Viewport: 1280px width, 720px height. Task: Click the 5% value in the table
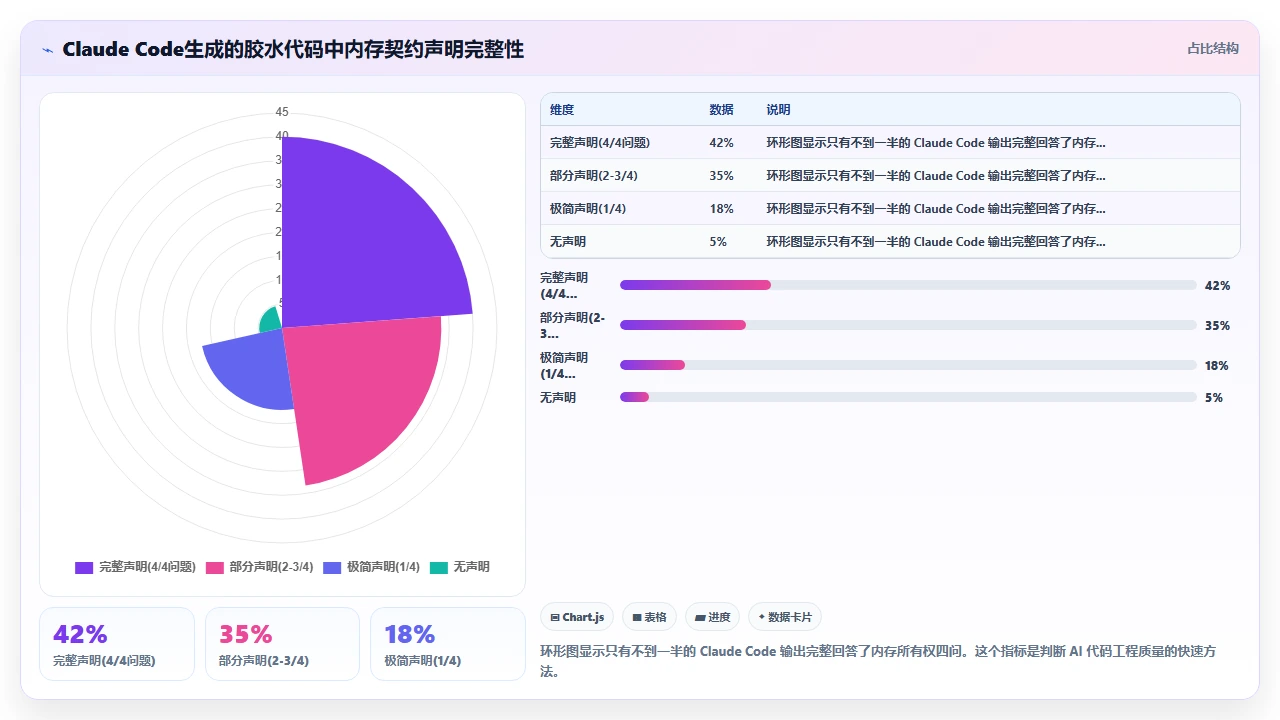pyautogui.click(x=718, y=242)
